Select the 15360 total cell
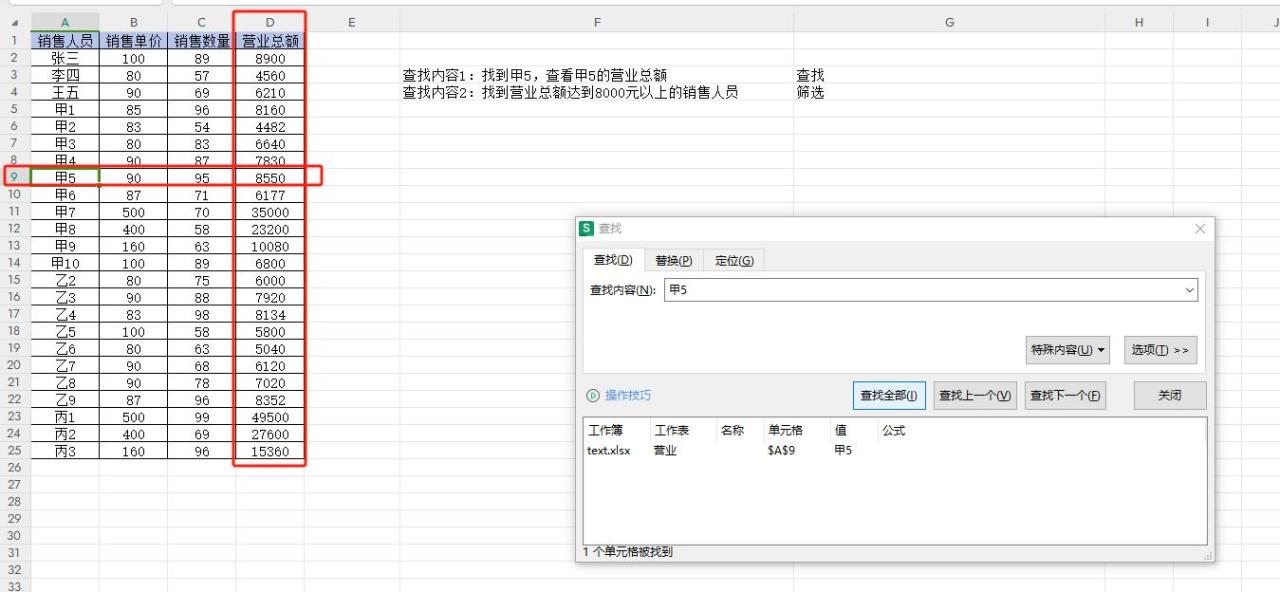 tap(270, 451)
